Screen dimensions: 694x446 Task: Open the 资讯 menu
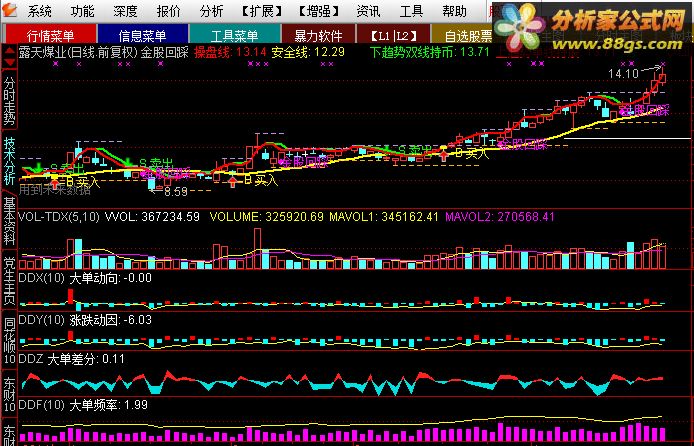click(368, 11)
